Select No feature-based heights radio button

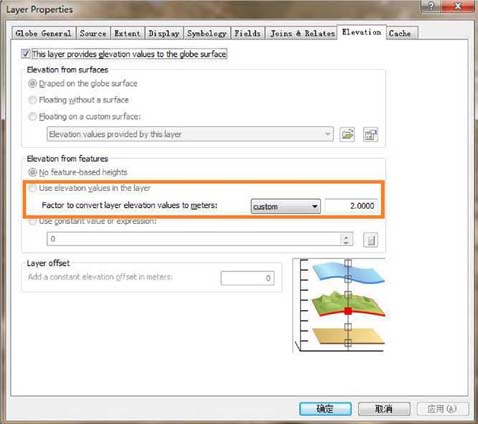click(32, 172)
